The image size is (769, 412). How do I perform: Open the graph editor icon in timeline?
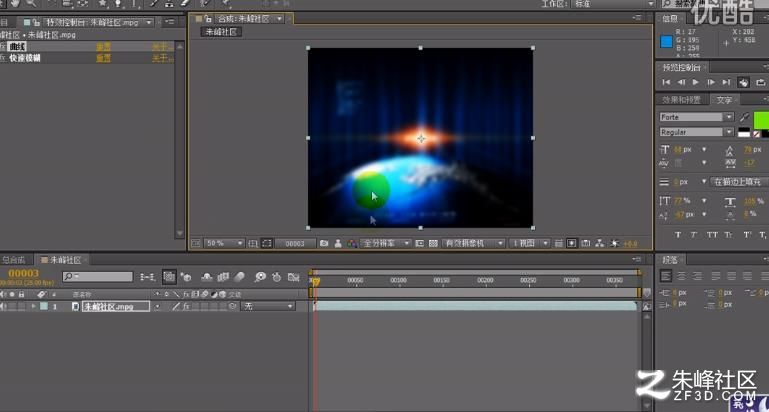[293, 277]
